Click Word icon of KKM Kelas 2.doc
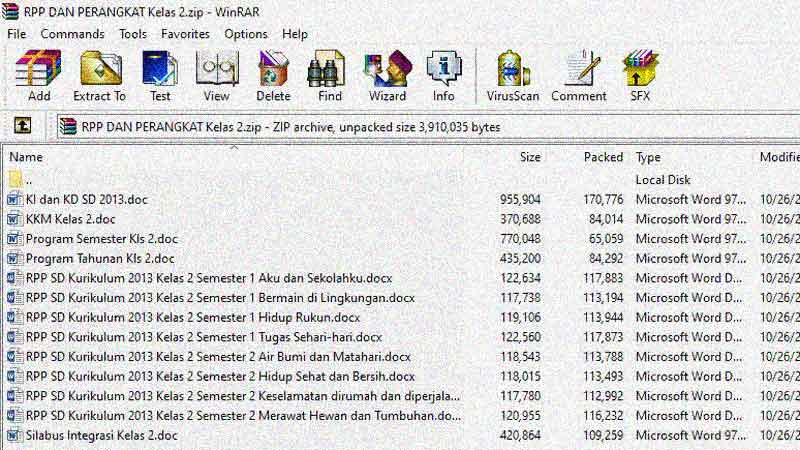This screenshot has height=450, width=800. 15,219
